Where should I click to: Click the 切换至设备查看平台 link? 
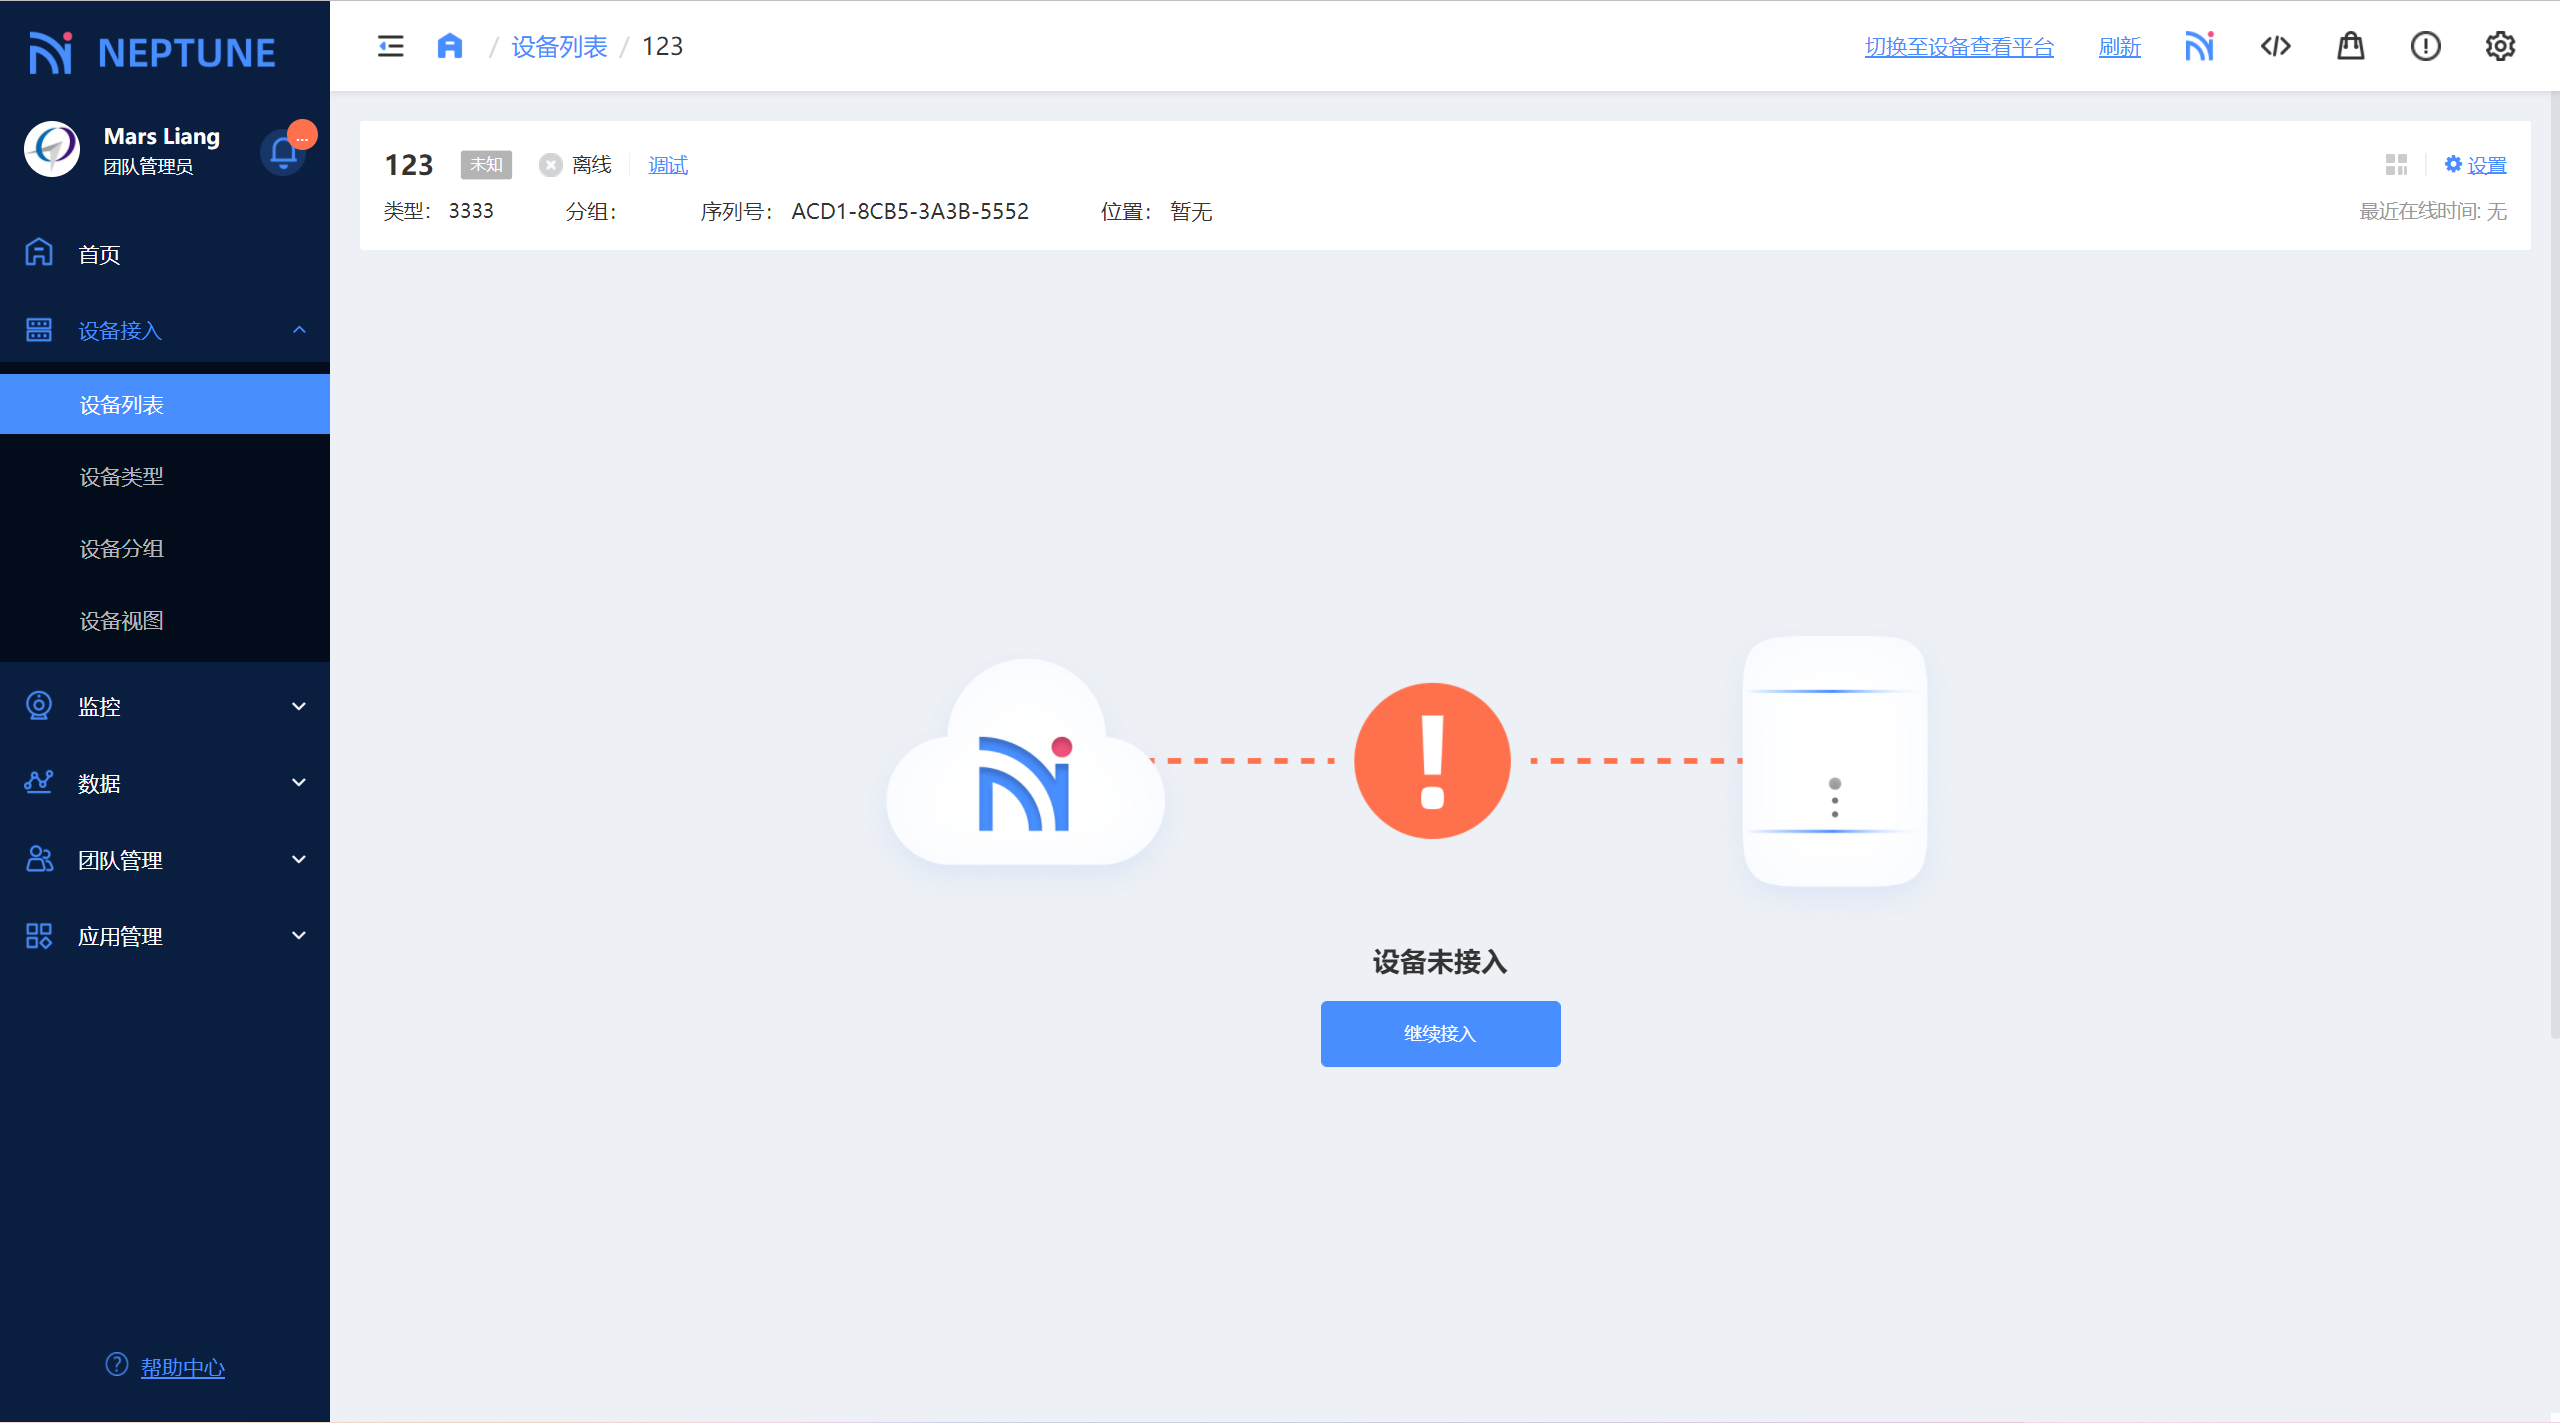point(1959,47)
